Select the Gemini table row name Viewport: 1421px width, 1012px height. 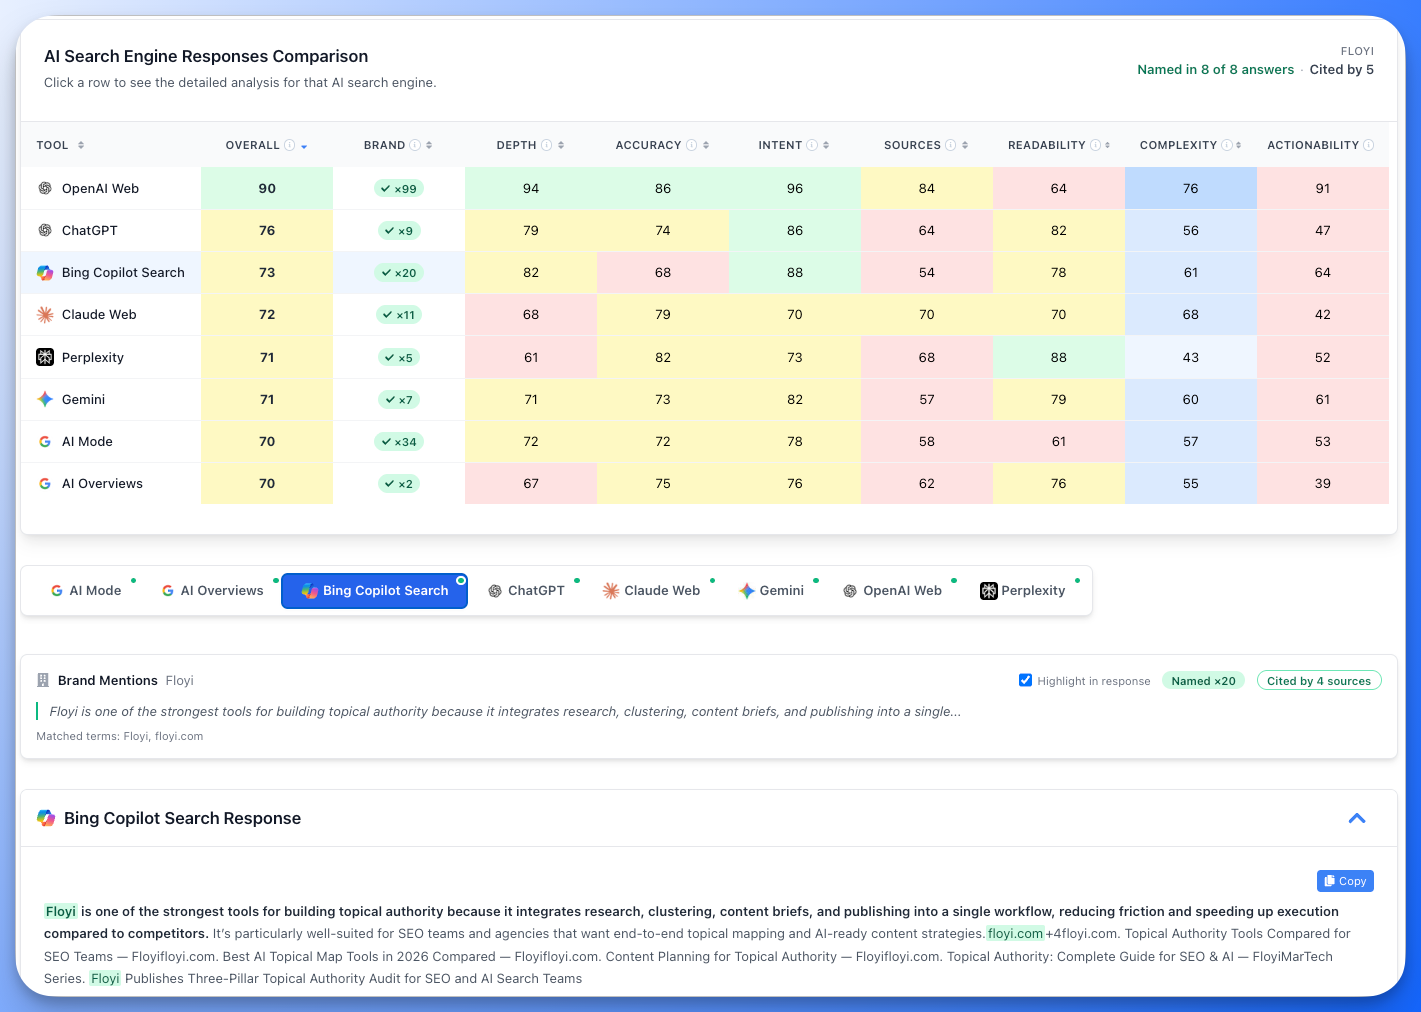pos(83,399)
